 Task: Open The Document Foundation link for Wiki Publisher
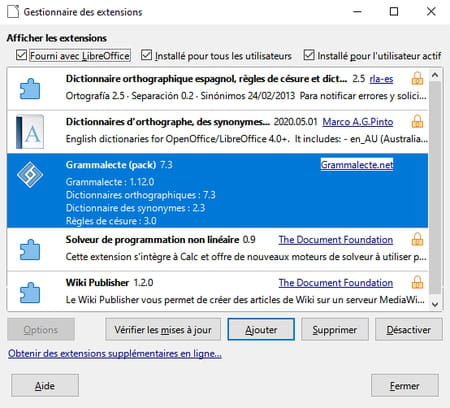tap(336, 283)
